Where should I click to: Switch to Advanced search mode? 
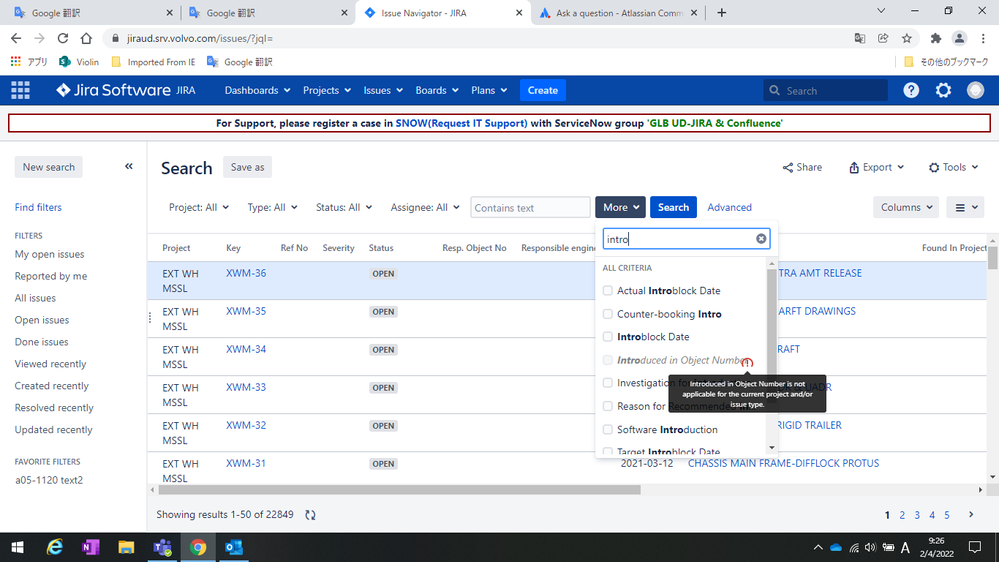pyautogui.click(x=729, y=207)
